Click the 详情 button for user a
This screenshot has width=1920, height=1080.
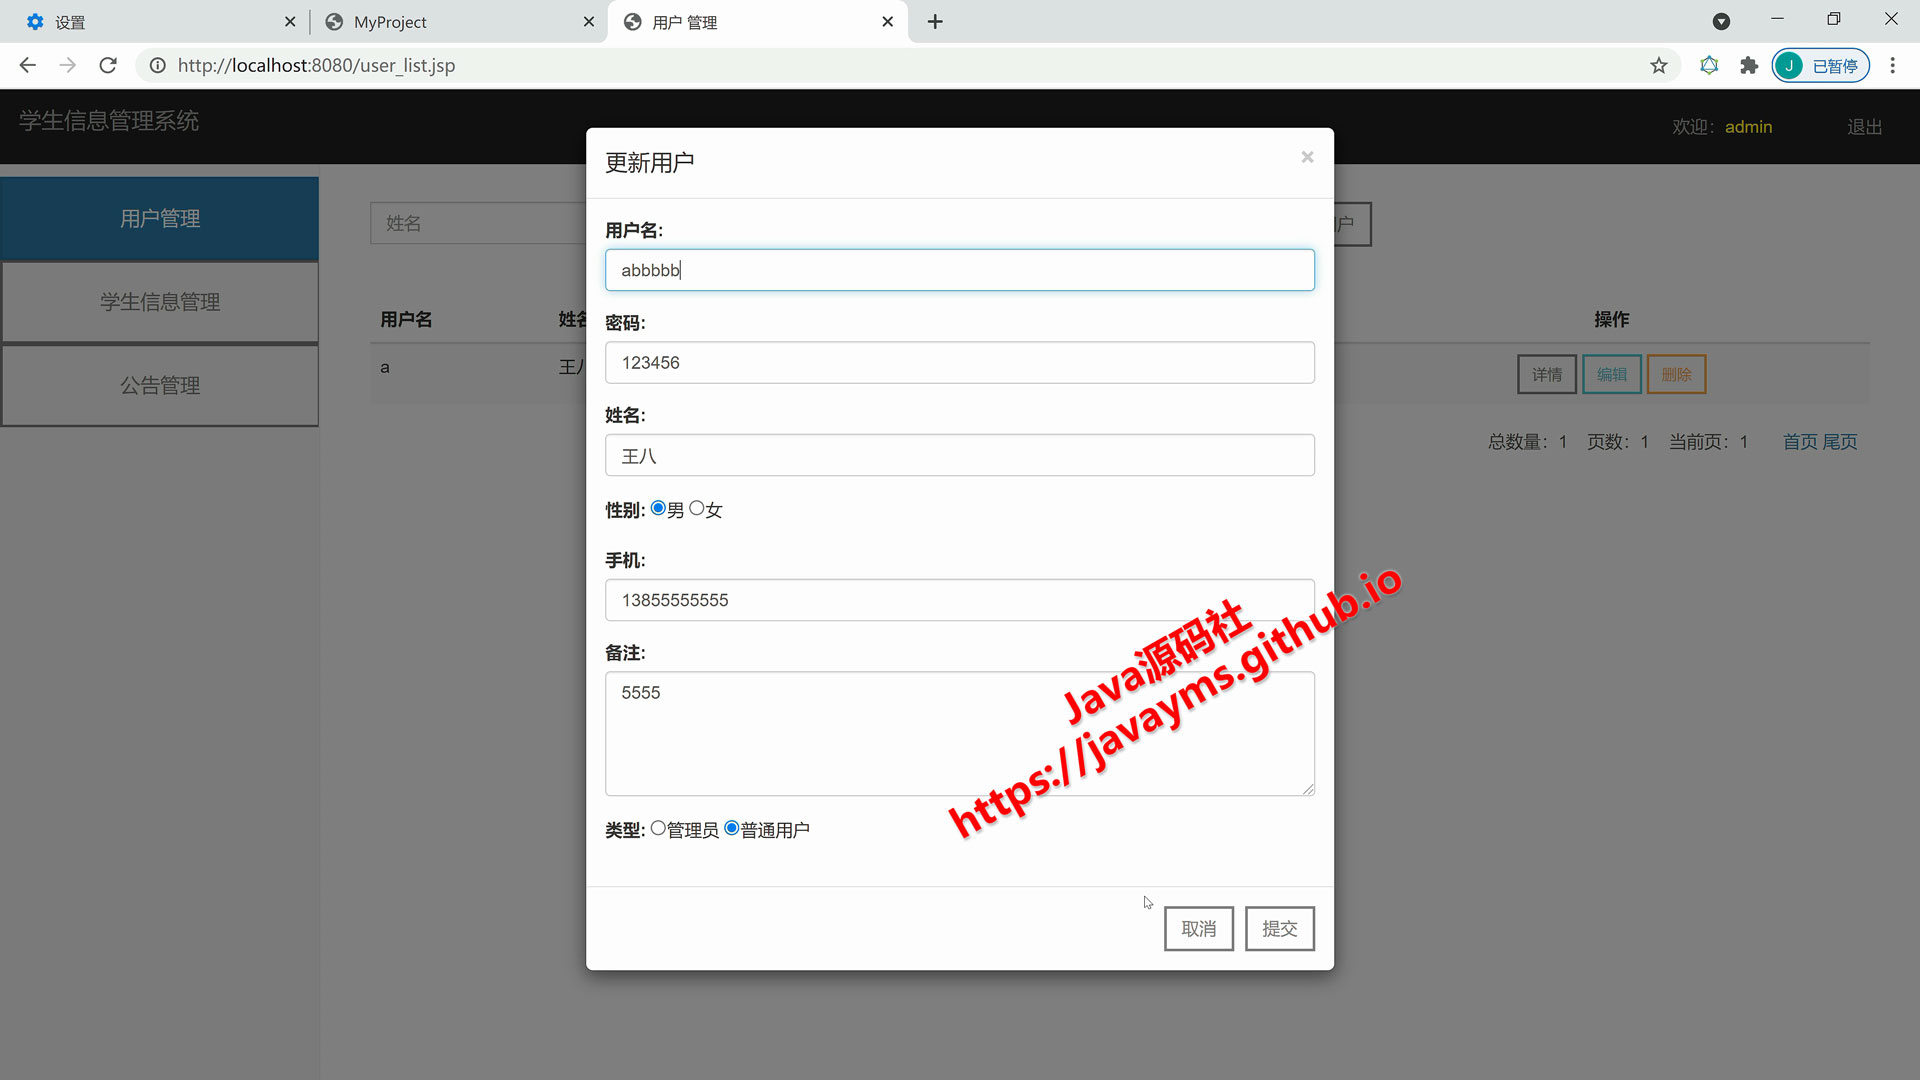click(x=1547, y=374)
